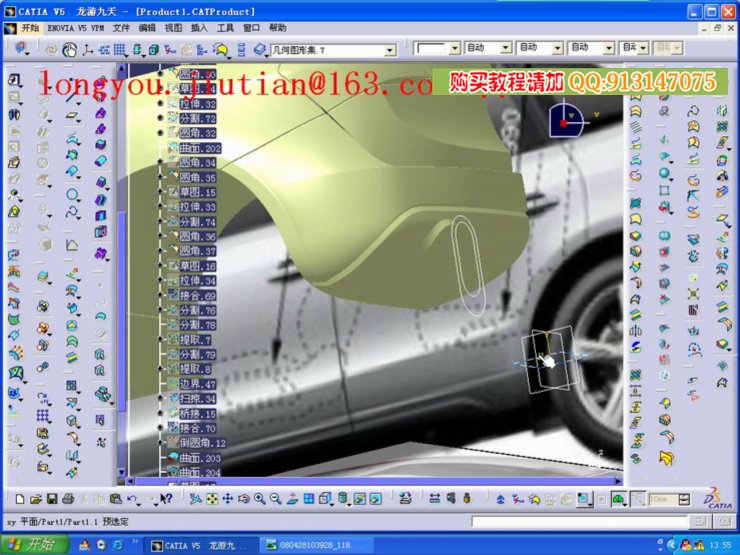740x555 pixels.
Task: Click the Save icon in bottom toolbar
Action: pyautogui.click(x=51, y=498)
